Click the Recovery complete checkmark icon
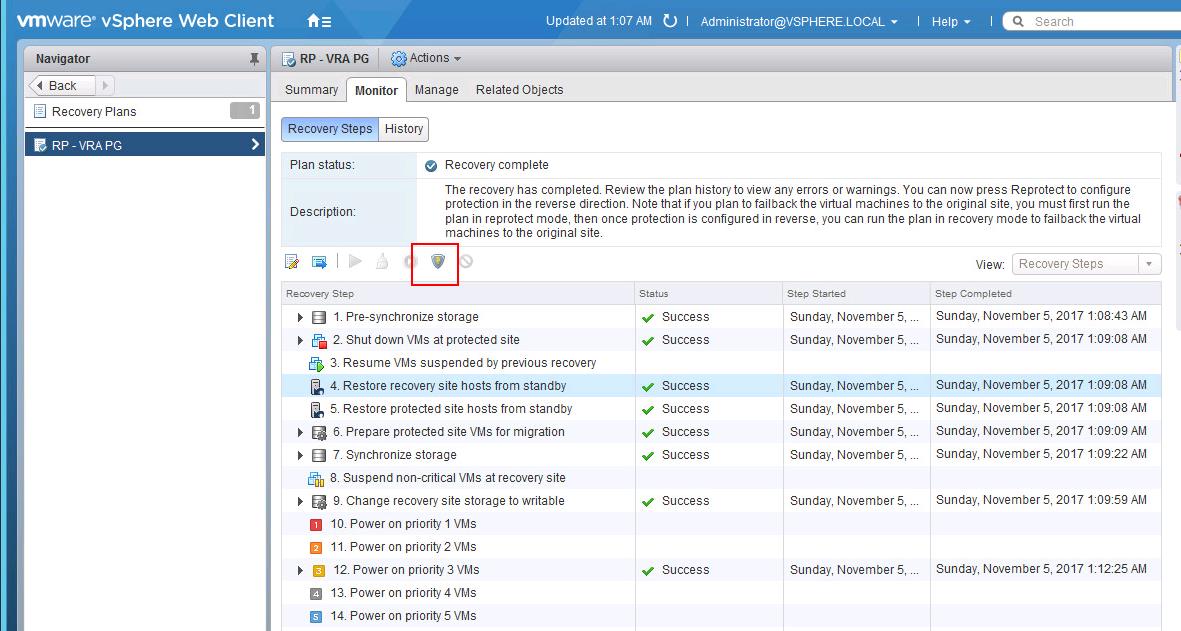The width and height of the screenshot is (1181, 631). 431,166
